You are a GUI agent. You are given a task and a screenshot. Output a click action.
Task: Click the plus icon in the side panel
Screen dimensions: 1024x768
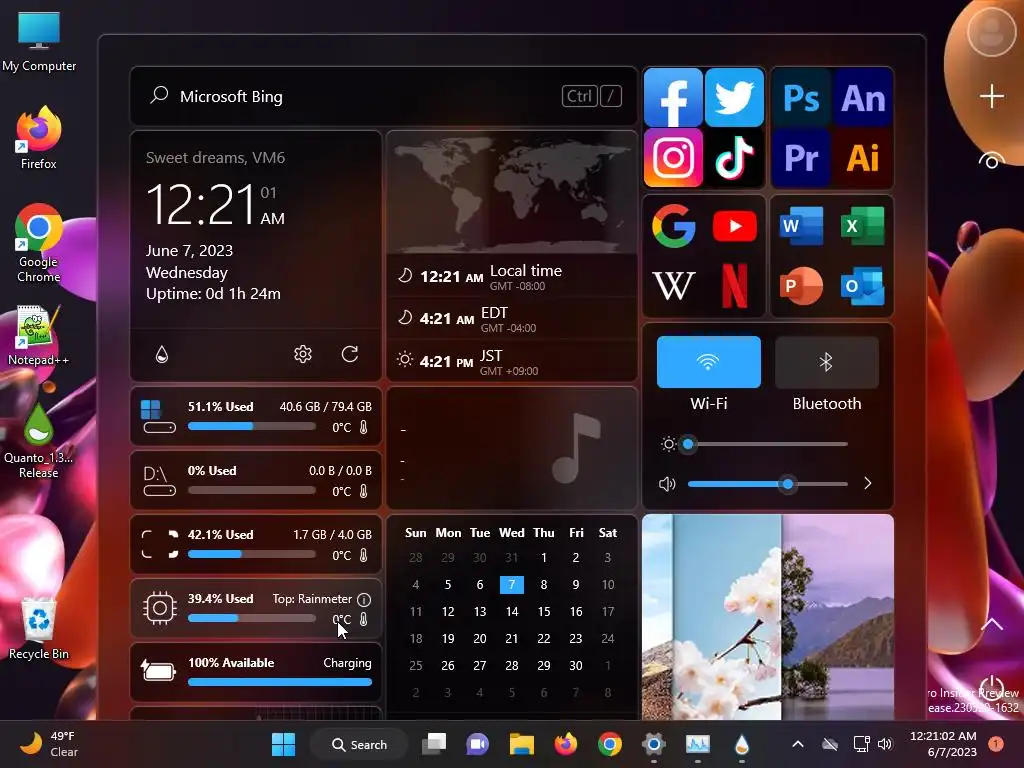pyautogui.click(x=991, y=96)
